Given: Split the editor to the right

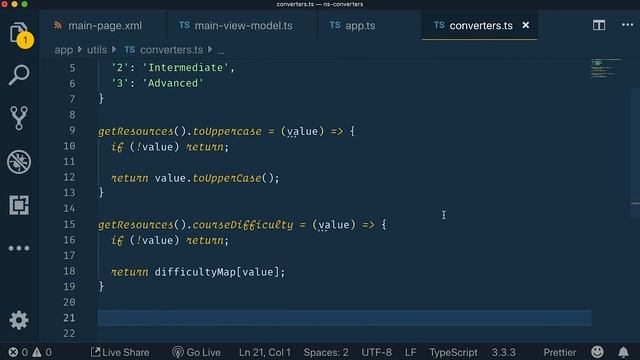Looking at the screenshot, I should tap(599, 25).
